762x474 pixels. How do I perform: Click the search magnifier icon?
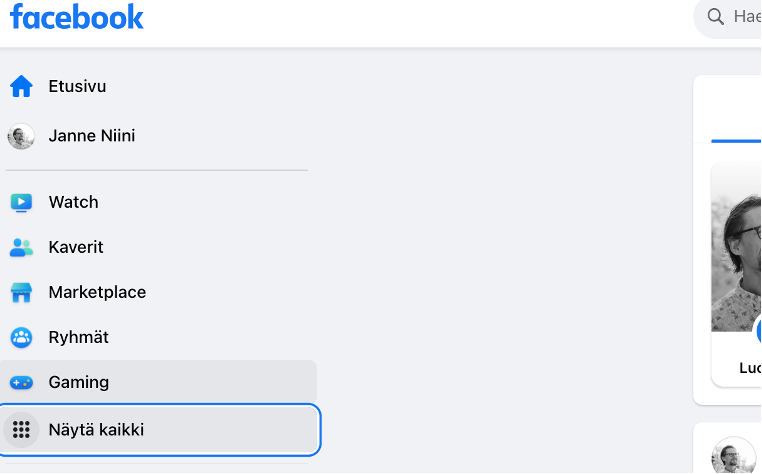[715, 17]
